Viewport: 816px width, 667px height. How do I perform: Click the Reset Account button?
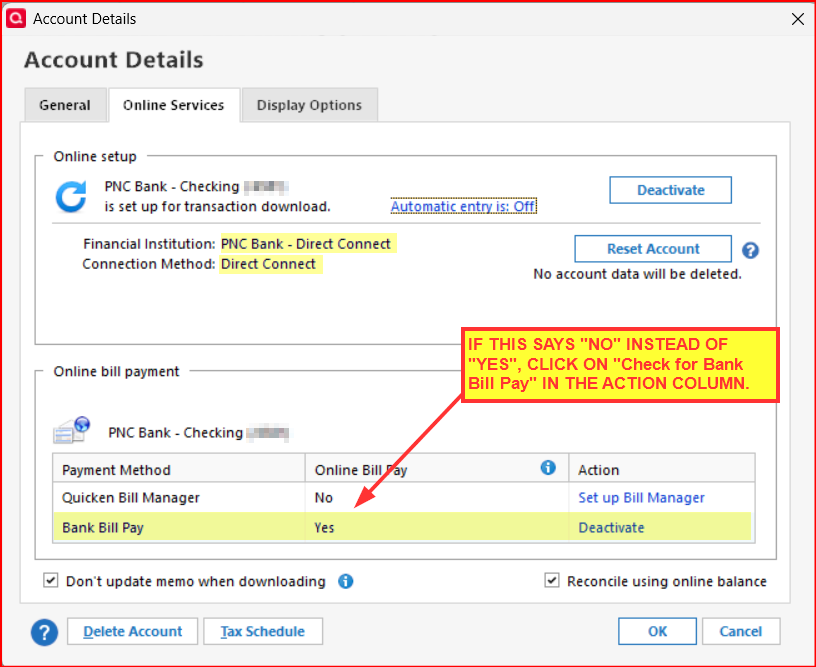653,249
